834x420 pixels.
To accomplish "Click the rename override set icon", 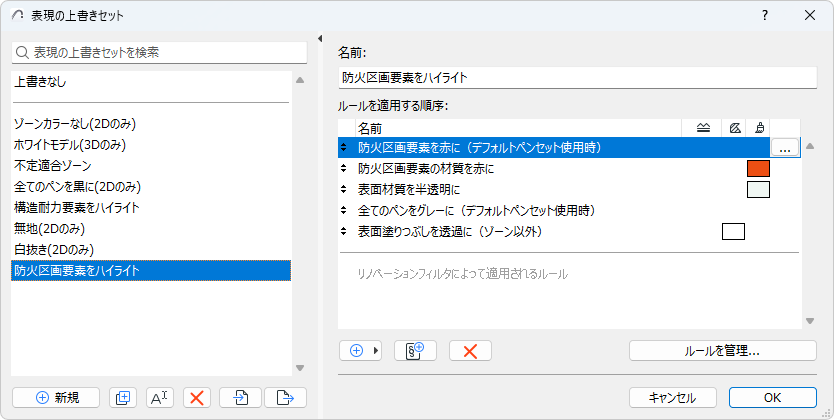I will tap(160, 397).
